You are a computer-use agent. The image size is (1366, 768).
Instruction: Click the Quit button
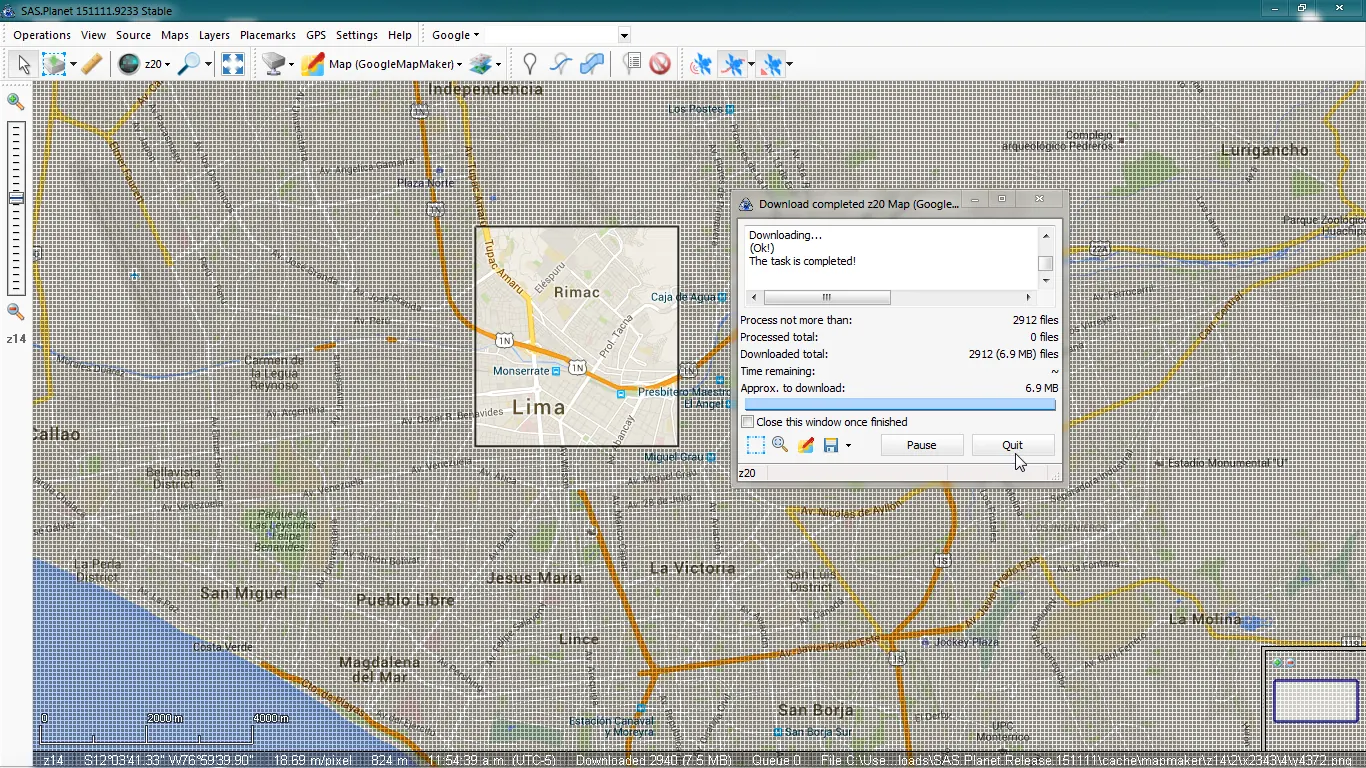pos(1013,445)
